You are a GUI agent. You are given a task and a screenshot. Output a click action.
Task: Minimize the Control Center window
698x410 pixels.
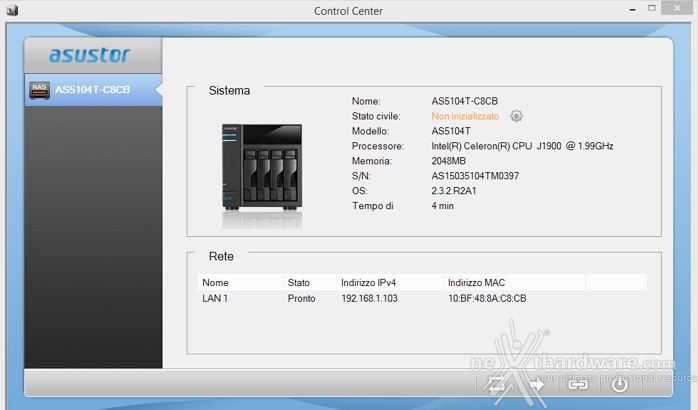point(632,9)
